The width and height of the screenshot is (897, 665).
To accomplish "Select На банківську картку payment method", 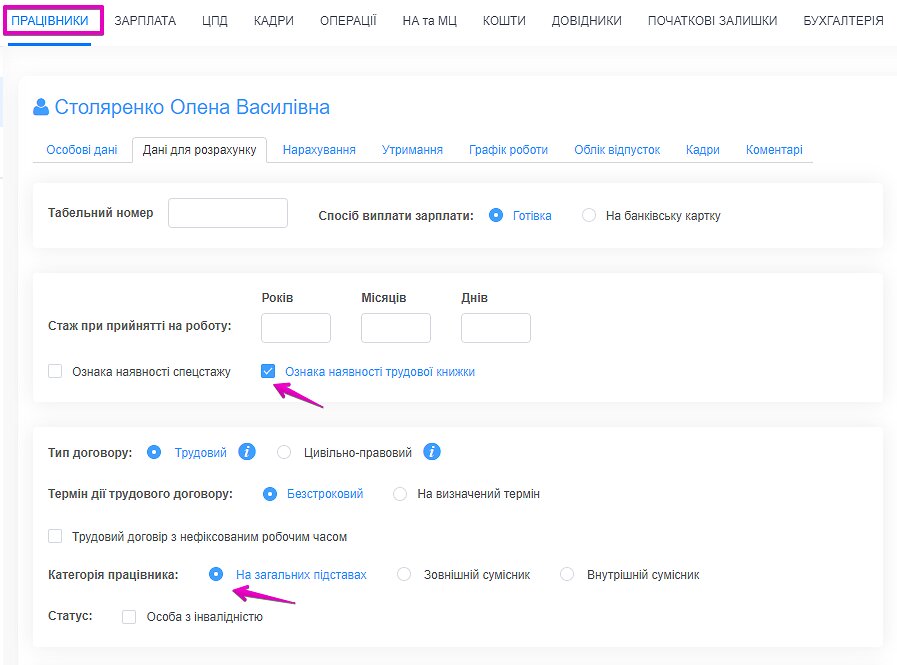I will (x=589, y=215).
